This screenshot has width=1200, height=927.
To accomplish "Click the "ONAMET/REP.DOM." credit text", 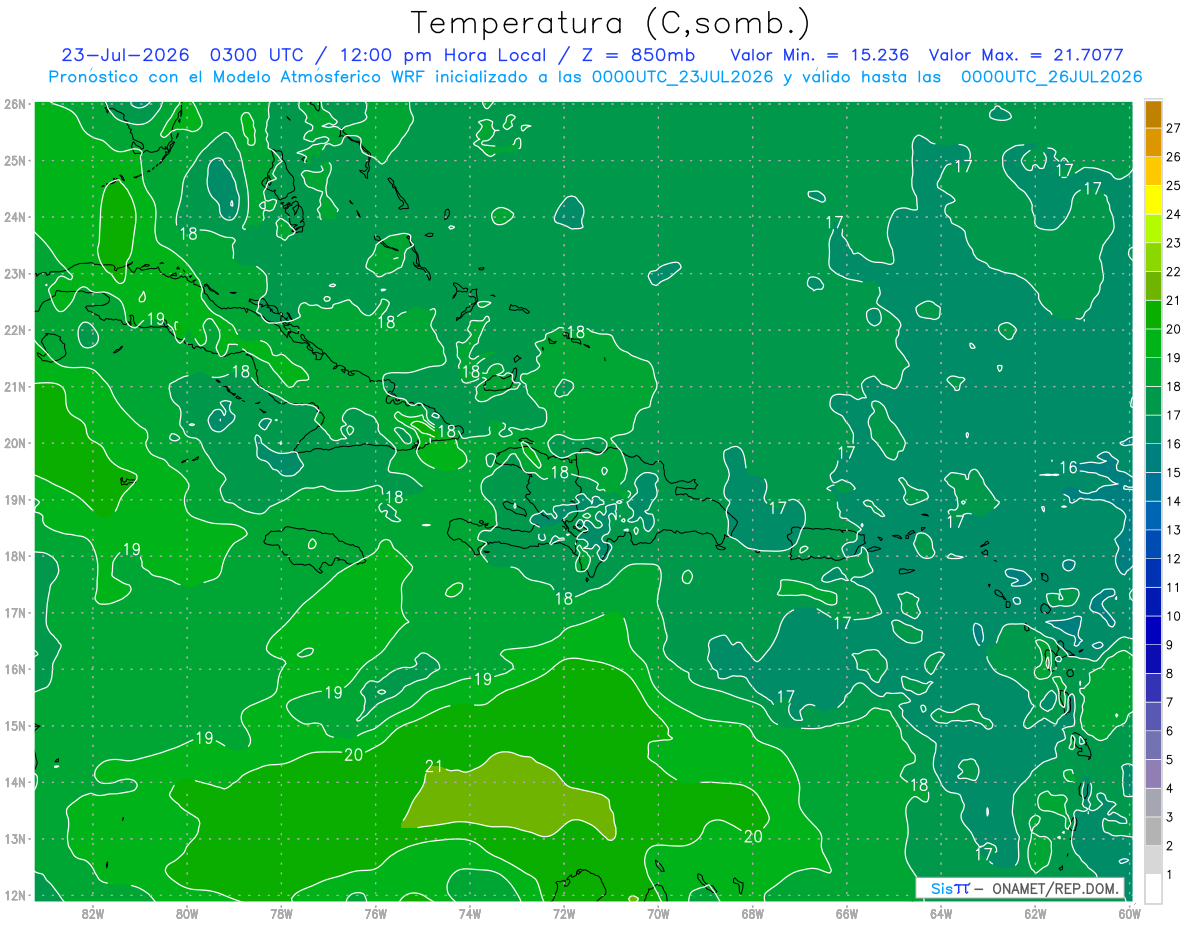I will [1056, 888].
